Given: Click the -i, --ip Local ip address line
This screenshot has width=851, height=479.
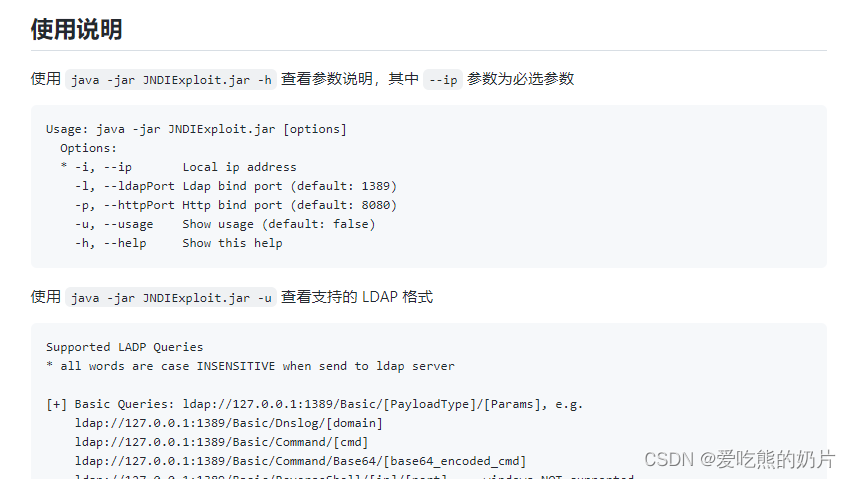Looking at the screenshot, I should 179,167.
